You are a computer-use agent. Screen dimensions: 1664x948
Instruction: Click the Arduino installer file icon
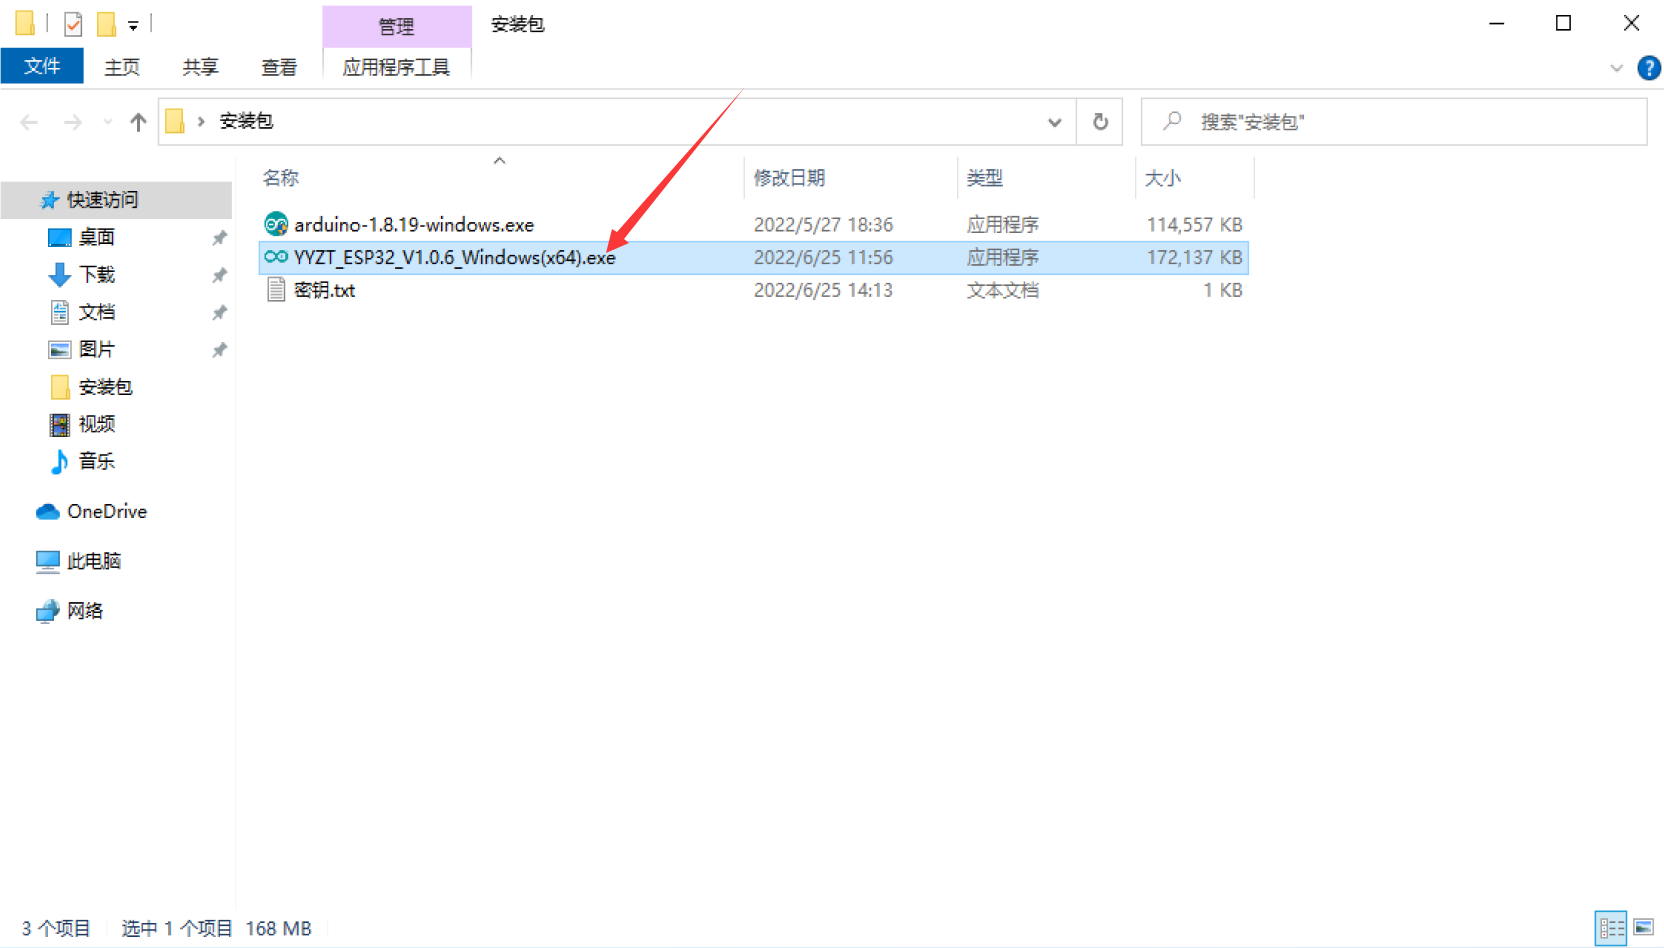tap(276, 224)
